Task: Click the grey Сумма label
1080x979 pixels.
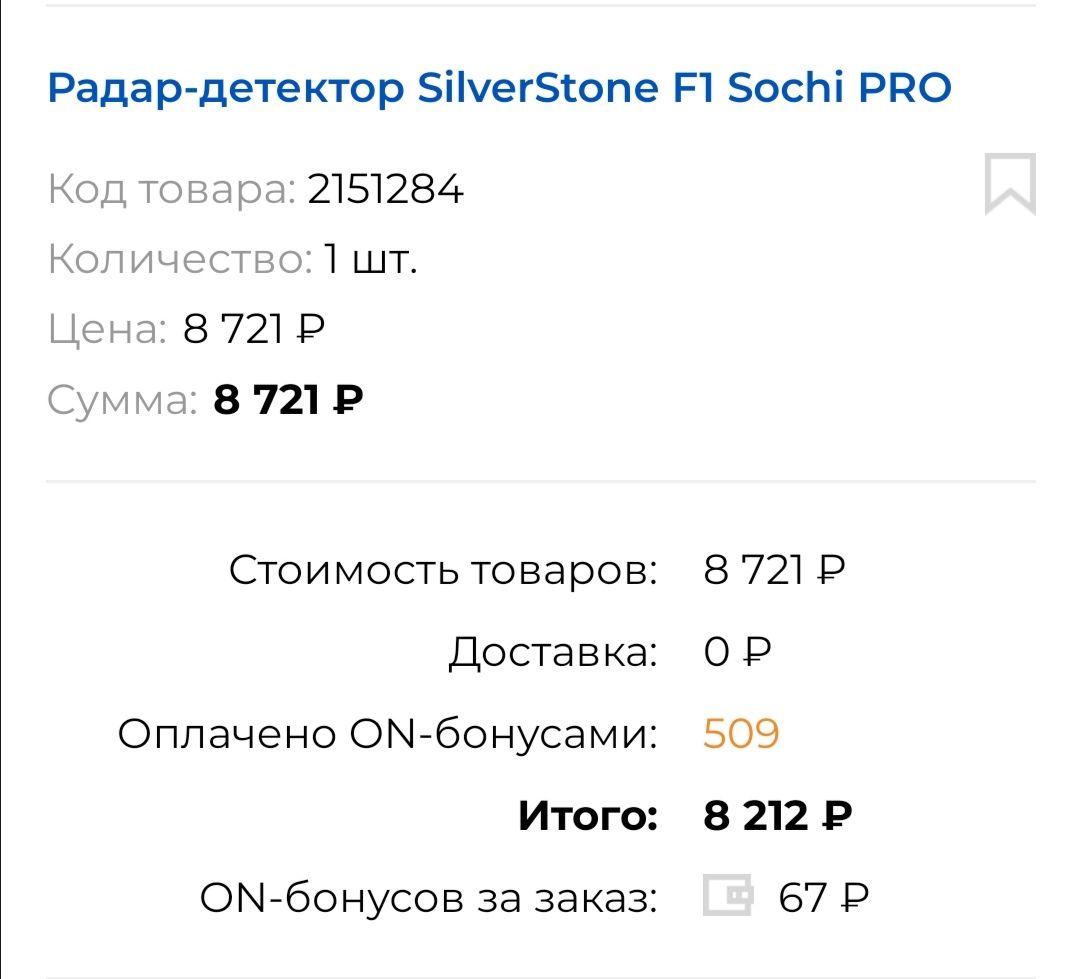Action: [x=121, y=401]
